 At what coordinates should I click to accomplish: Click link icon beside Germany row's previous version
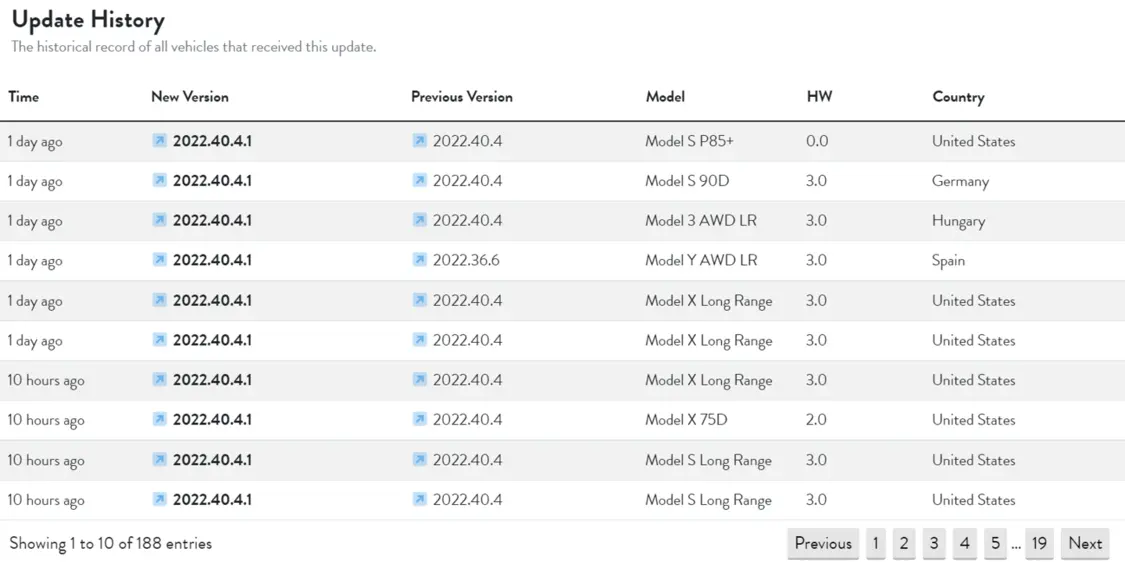(419, 181)
